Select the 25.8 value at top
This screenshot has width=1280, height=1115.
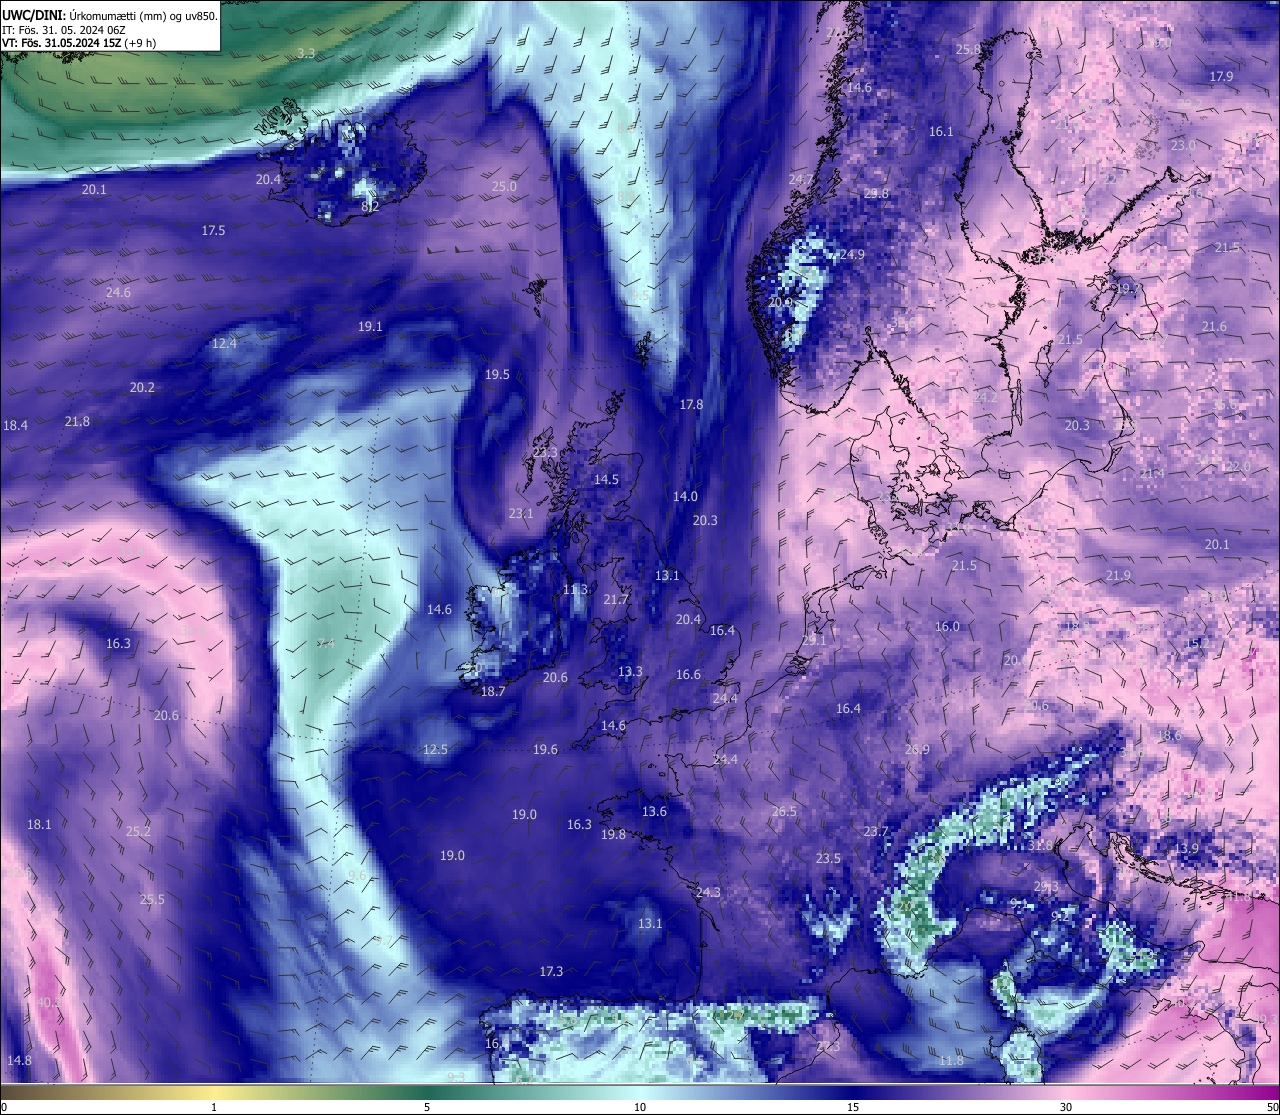click(x=968, y=49)
